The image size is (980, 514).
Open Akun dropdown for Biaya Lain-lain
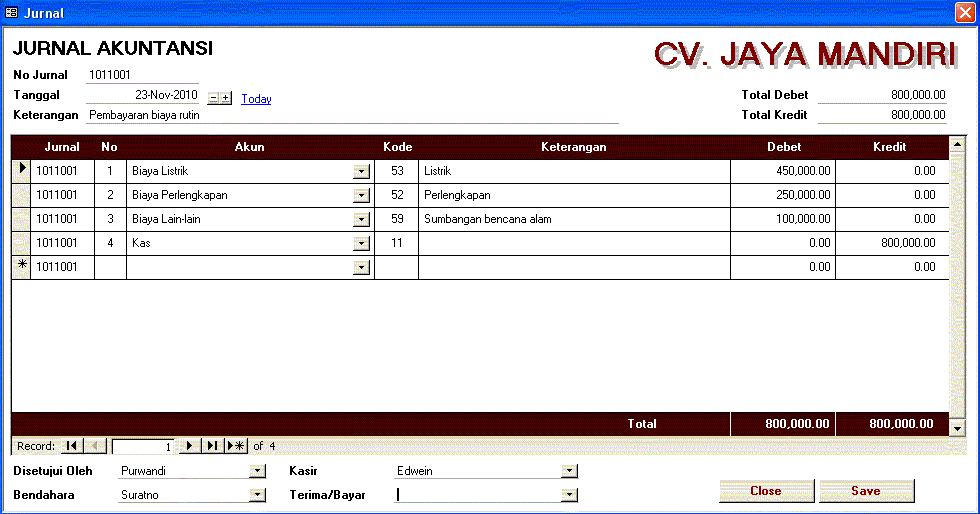(x=361, y=219)
